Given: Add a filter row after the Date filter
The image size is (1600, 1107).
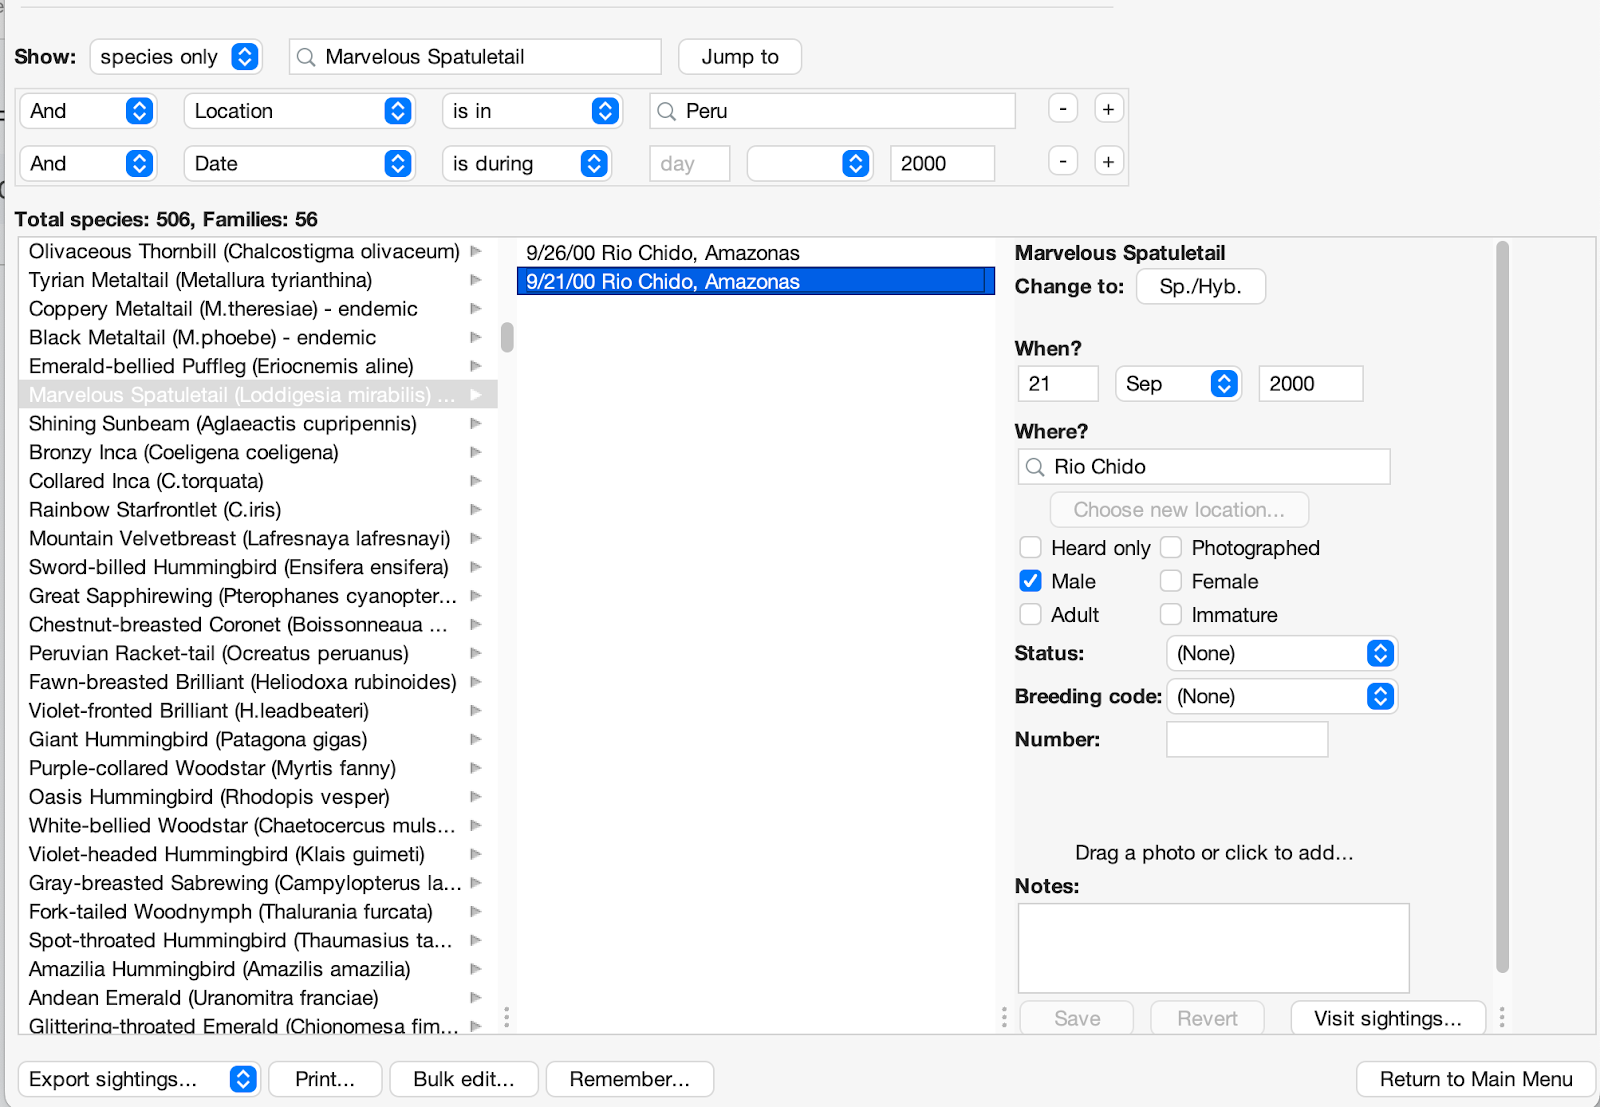Looking at the screenshot, I should tap(1108, 162).
